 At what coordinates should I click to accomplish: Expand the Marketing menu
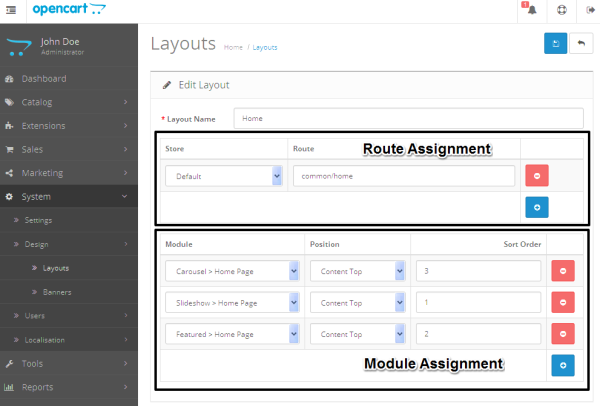69,173
